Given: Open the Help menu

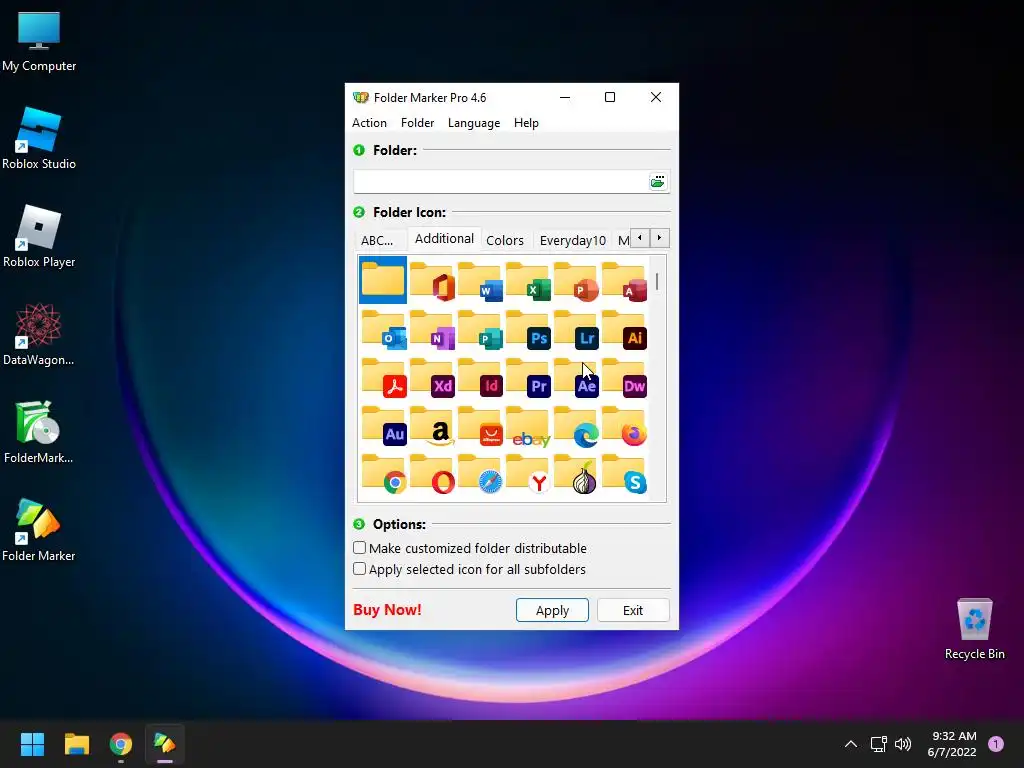Looking at the screenshot, I should tap(526, 123).
